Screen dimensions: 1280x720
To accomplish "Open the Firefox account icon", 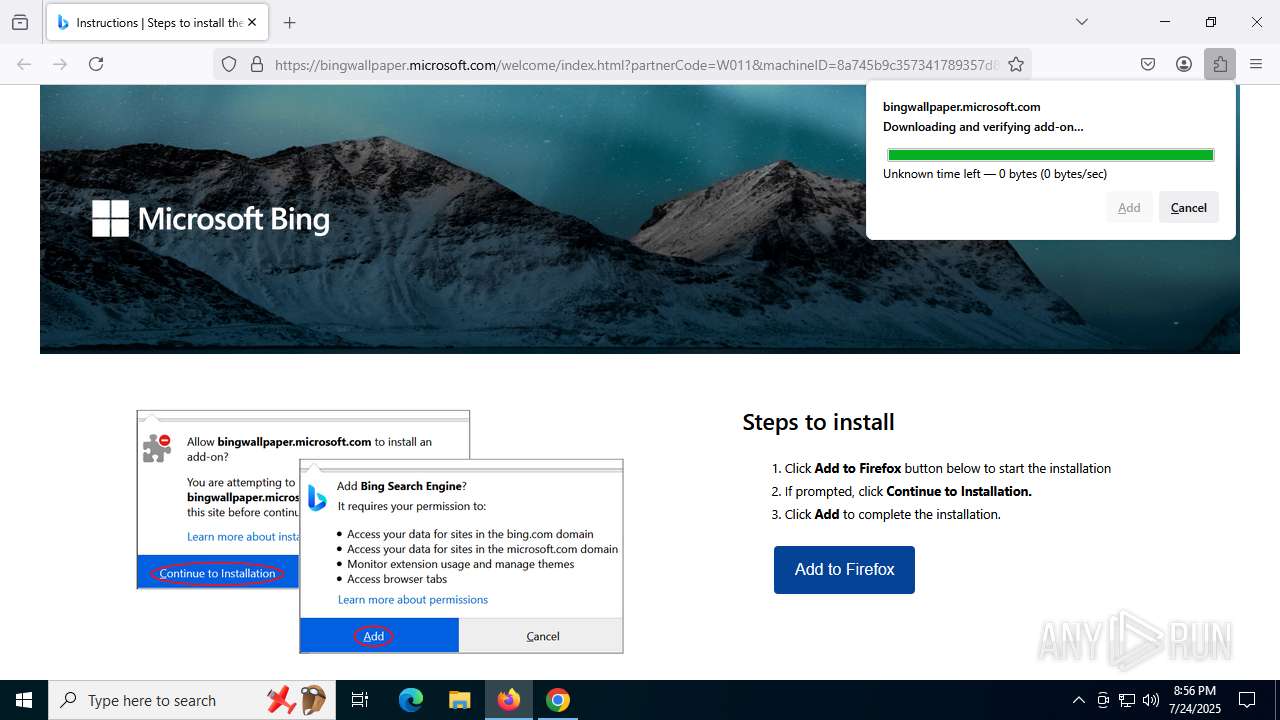I will pyautogui.click(x=1184, y=64).
